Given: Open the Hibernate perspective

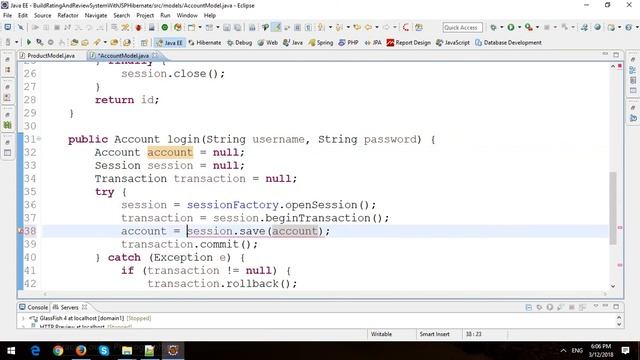Looking at the screenshot, I should click(x=204, y=42).
